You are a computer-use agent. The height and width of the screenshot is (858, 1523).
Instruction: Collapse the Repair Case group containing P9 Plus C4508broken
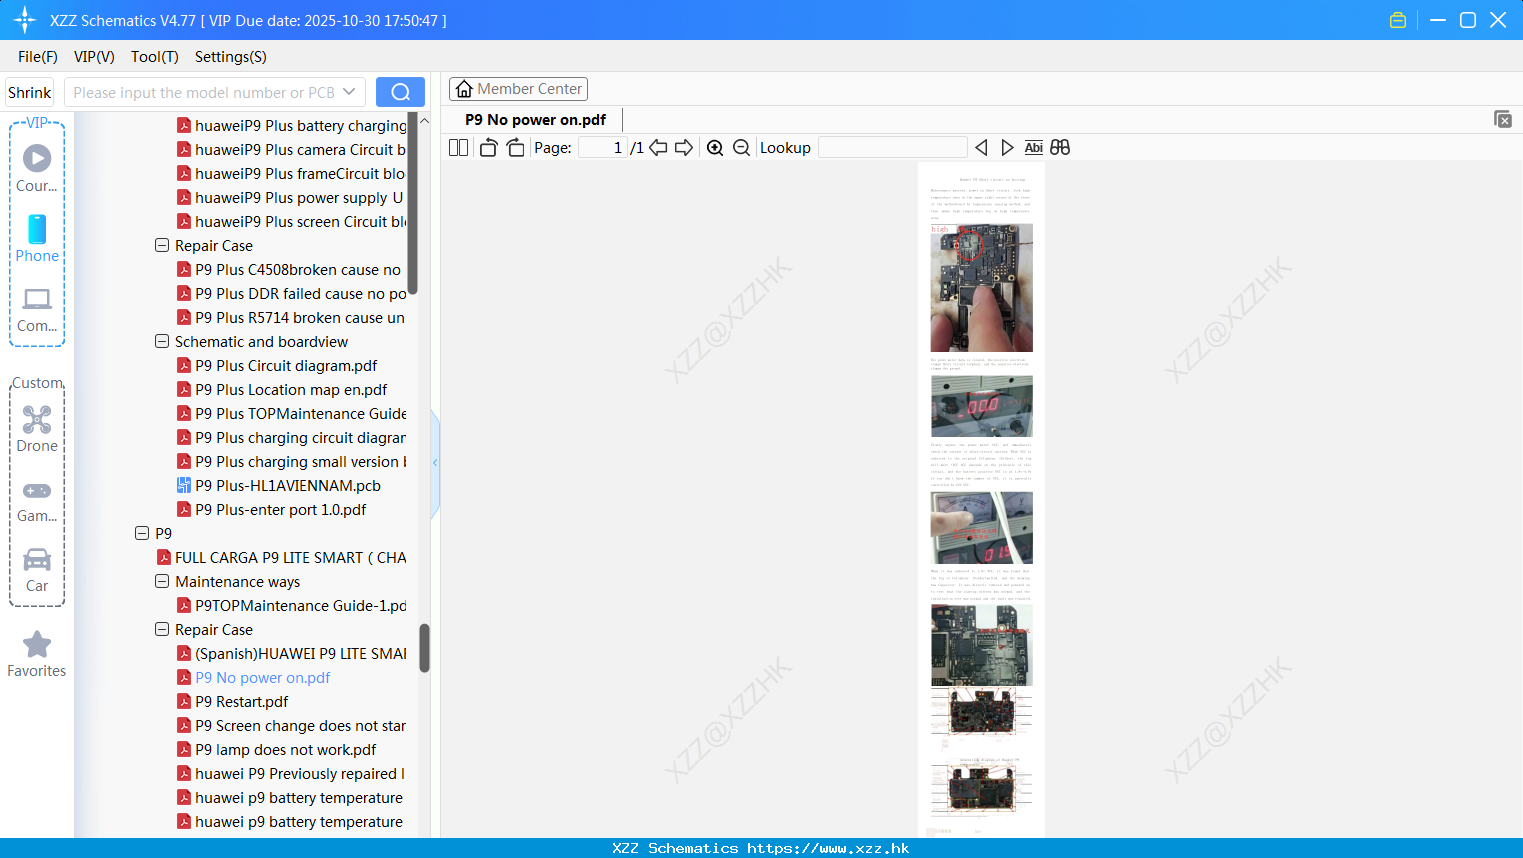(x=162, y=245)
